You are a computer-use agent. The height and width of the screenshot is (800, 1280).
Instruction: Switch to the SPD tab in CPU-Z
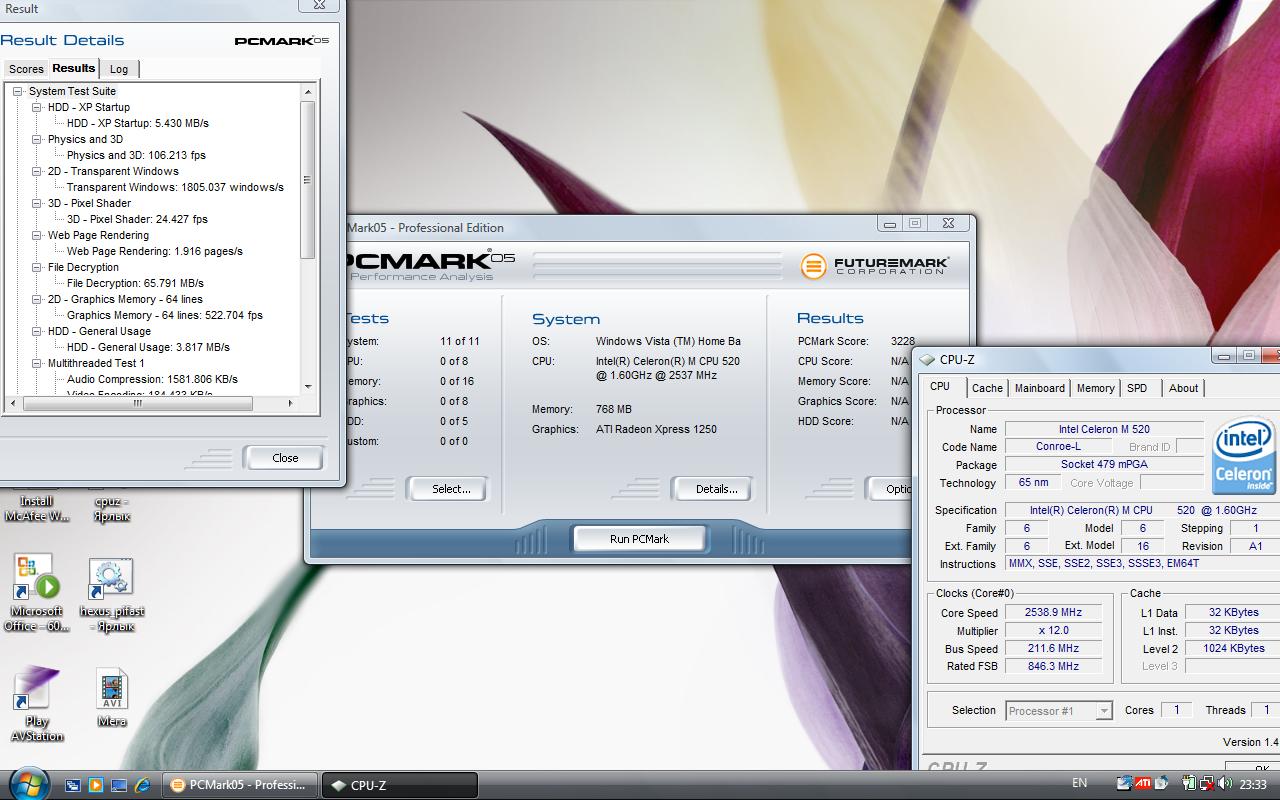pyautogui.click(x=1137, y=388)
